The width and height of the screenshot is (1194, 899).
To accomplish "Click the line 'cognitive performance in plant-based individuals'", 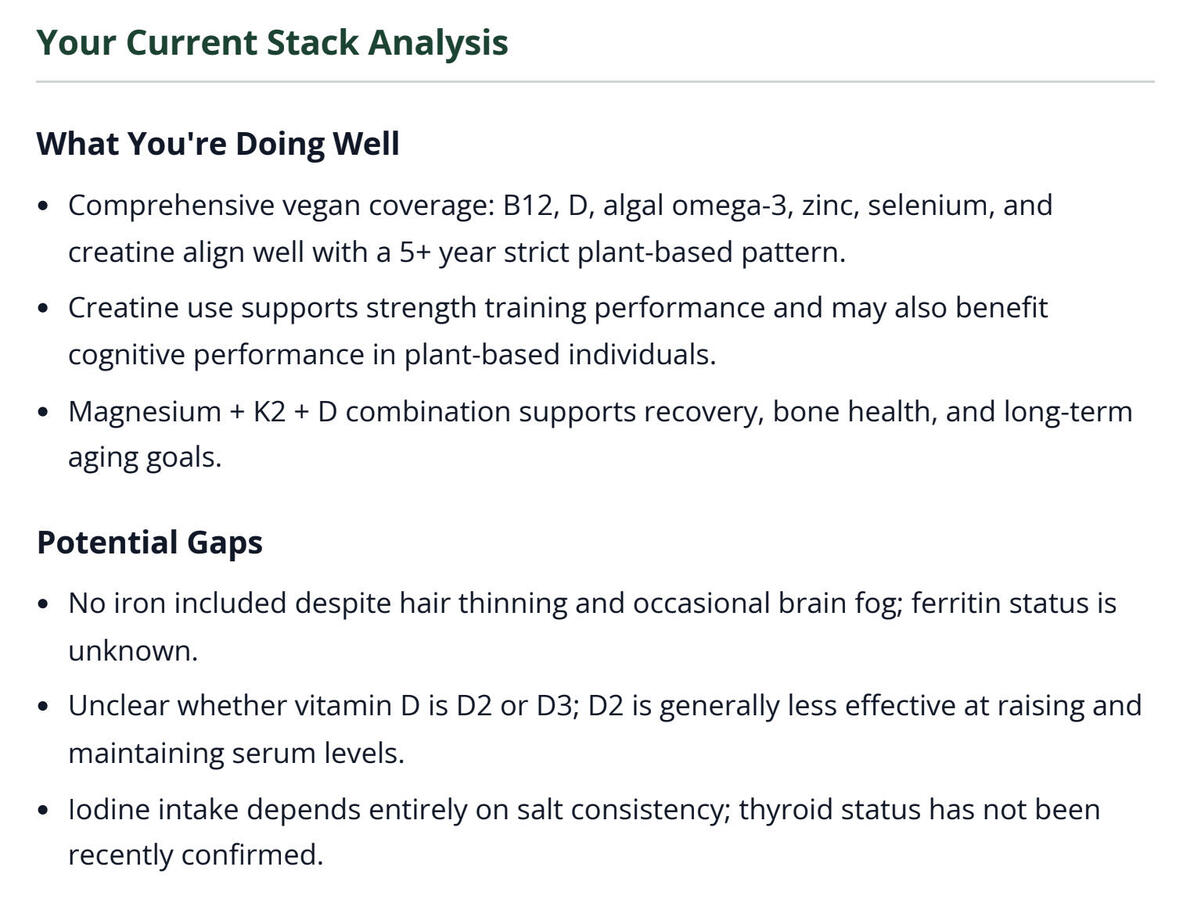I will tap(392, 355).
